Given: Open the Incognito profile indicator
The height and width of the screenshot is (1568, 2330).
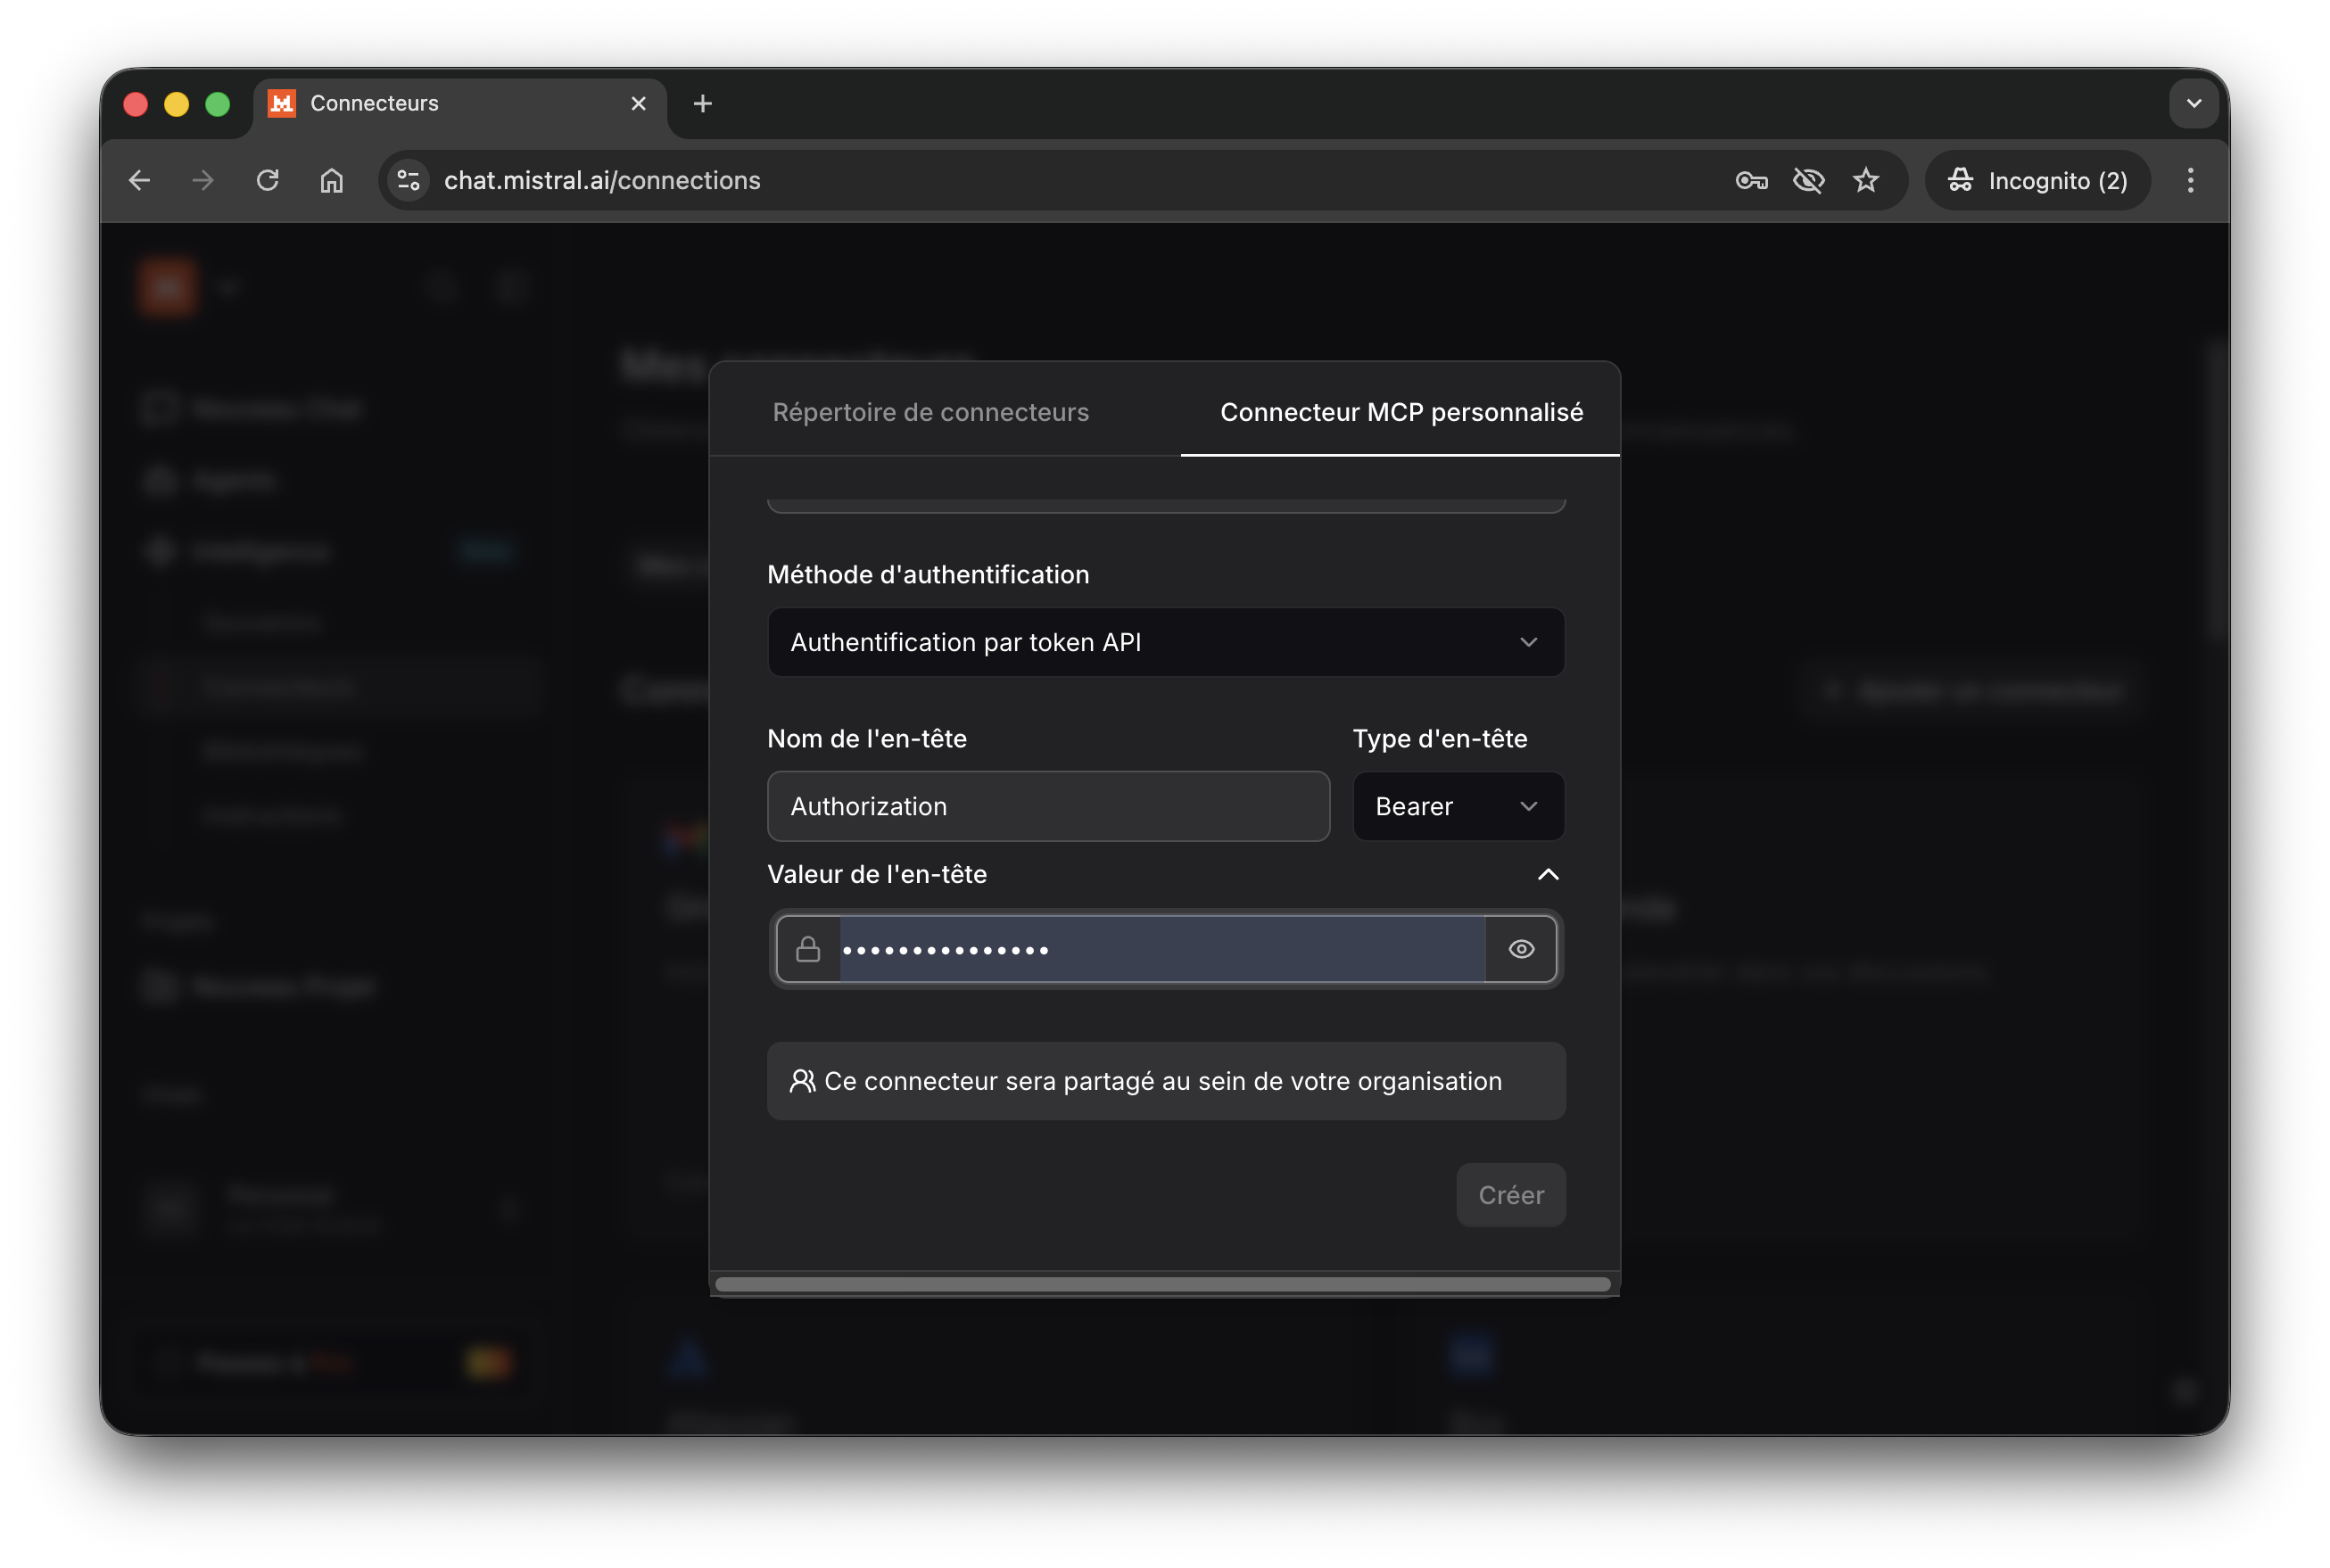Looking at the screenshot, I should [2037, 180].
